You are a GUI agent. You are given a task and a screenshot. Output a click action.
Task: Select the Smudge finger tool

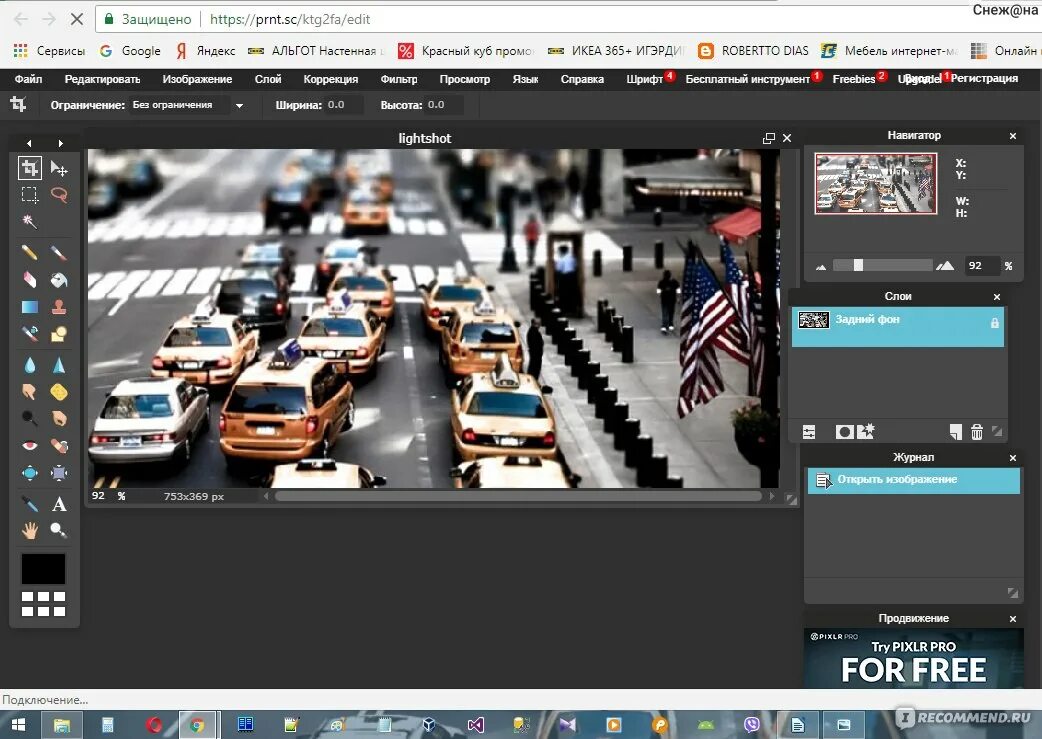click(x=29, y=391)
